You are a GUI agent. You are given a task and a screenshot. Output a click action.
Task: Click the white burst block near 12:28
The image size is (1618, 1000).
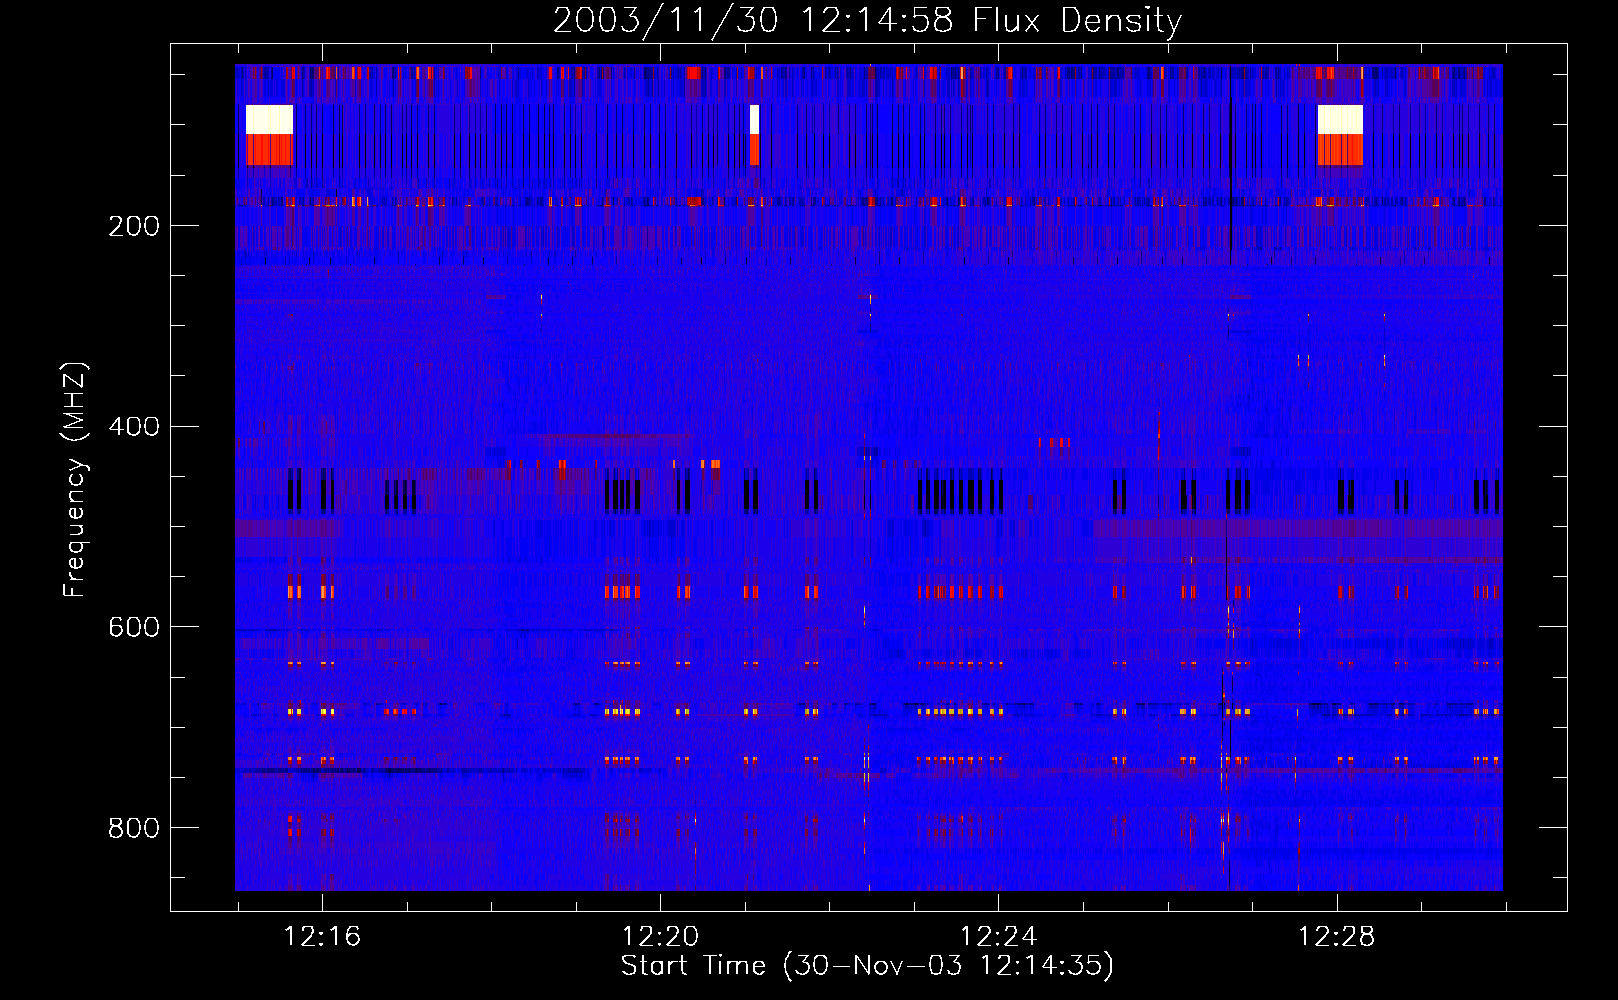click(x=1340, y=120)
